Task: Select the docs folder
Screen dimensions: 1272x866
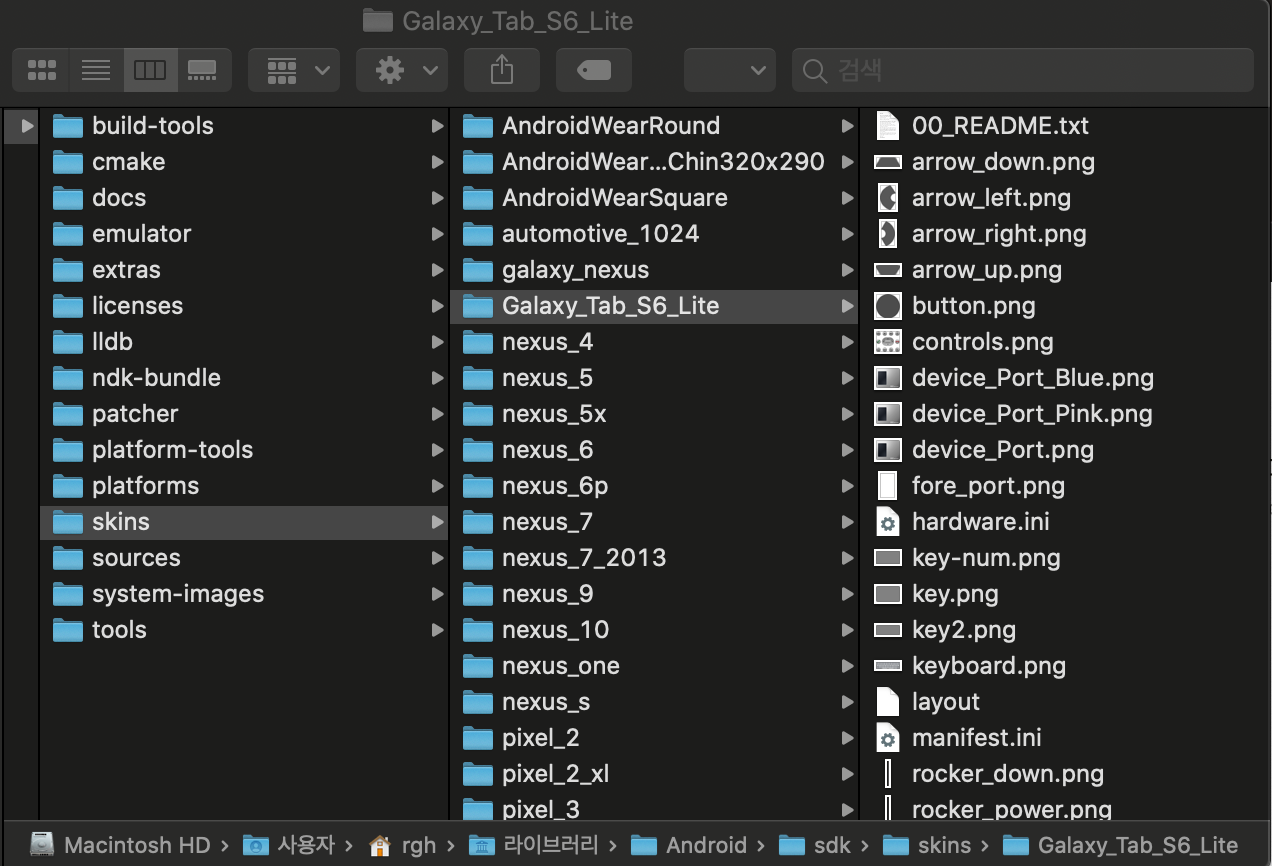Action: (x=244, y=198)
